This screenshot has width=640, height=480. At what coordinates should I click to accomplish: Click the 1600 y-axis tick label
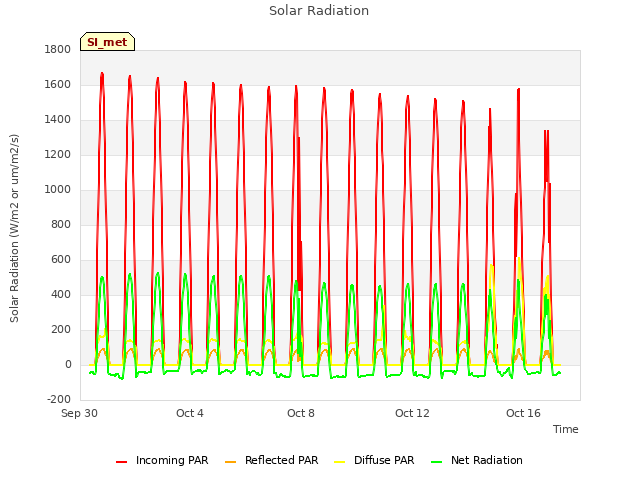[58, 85]
